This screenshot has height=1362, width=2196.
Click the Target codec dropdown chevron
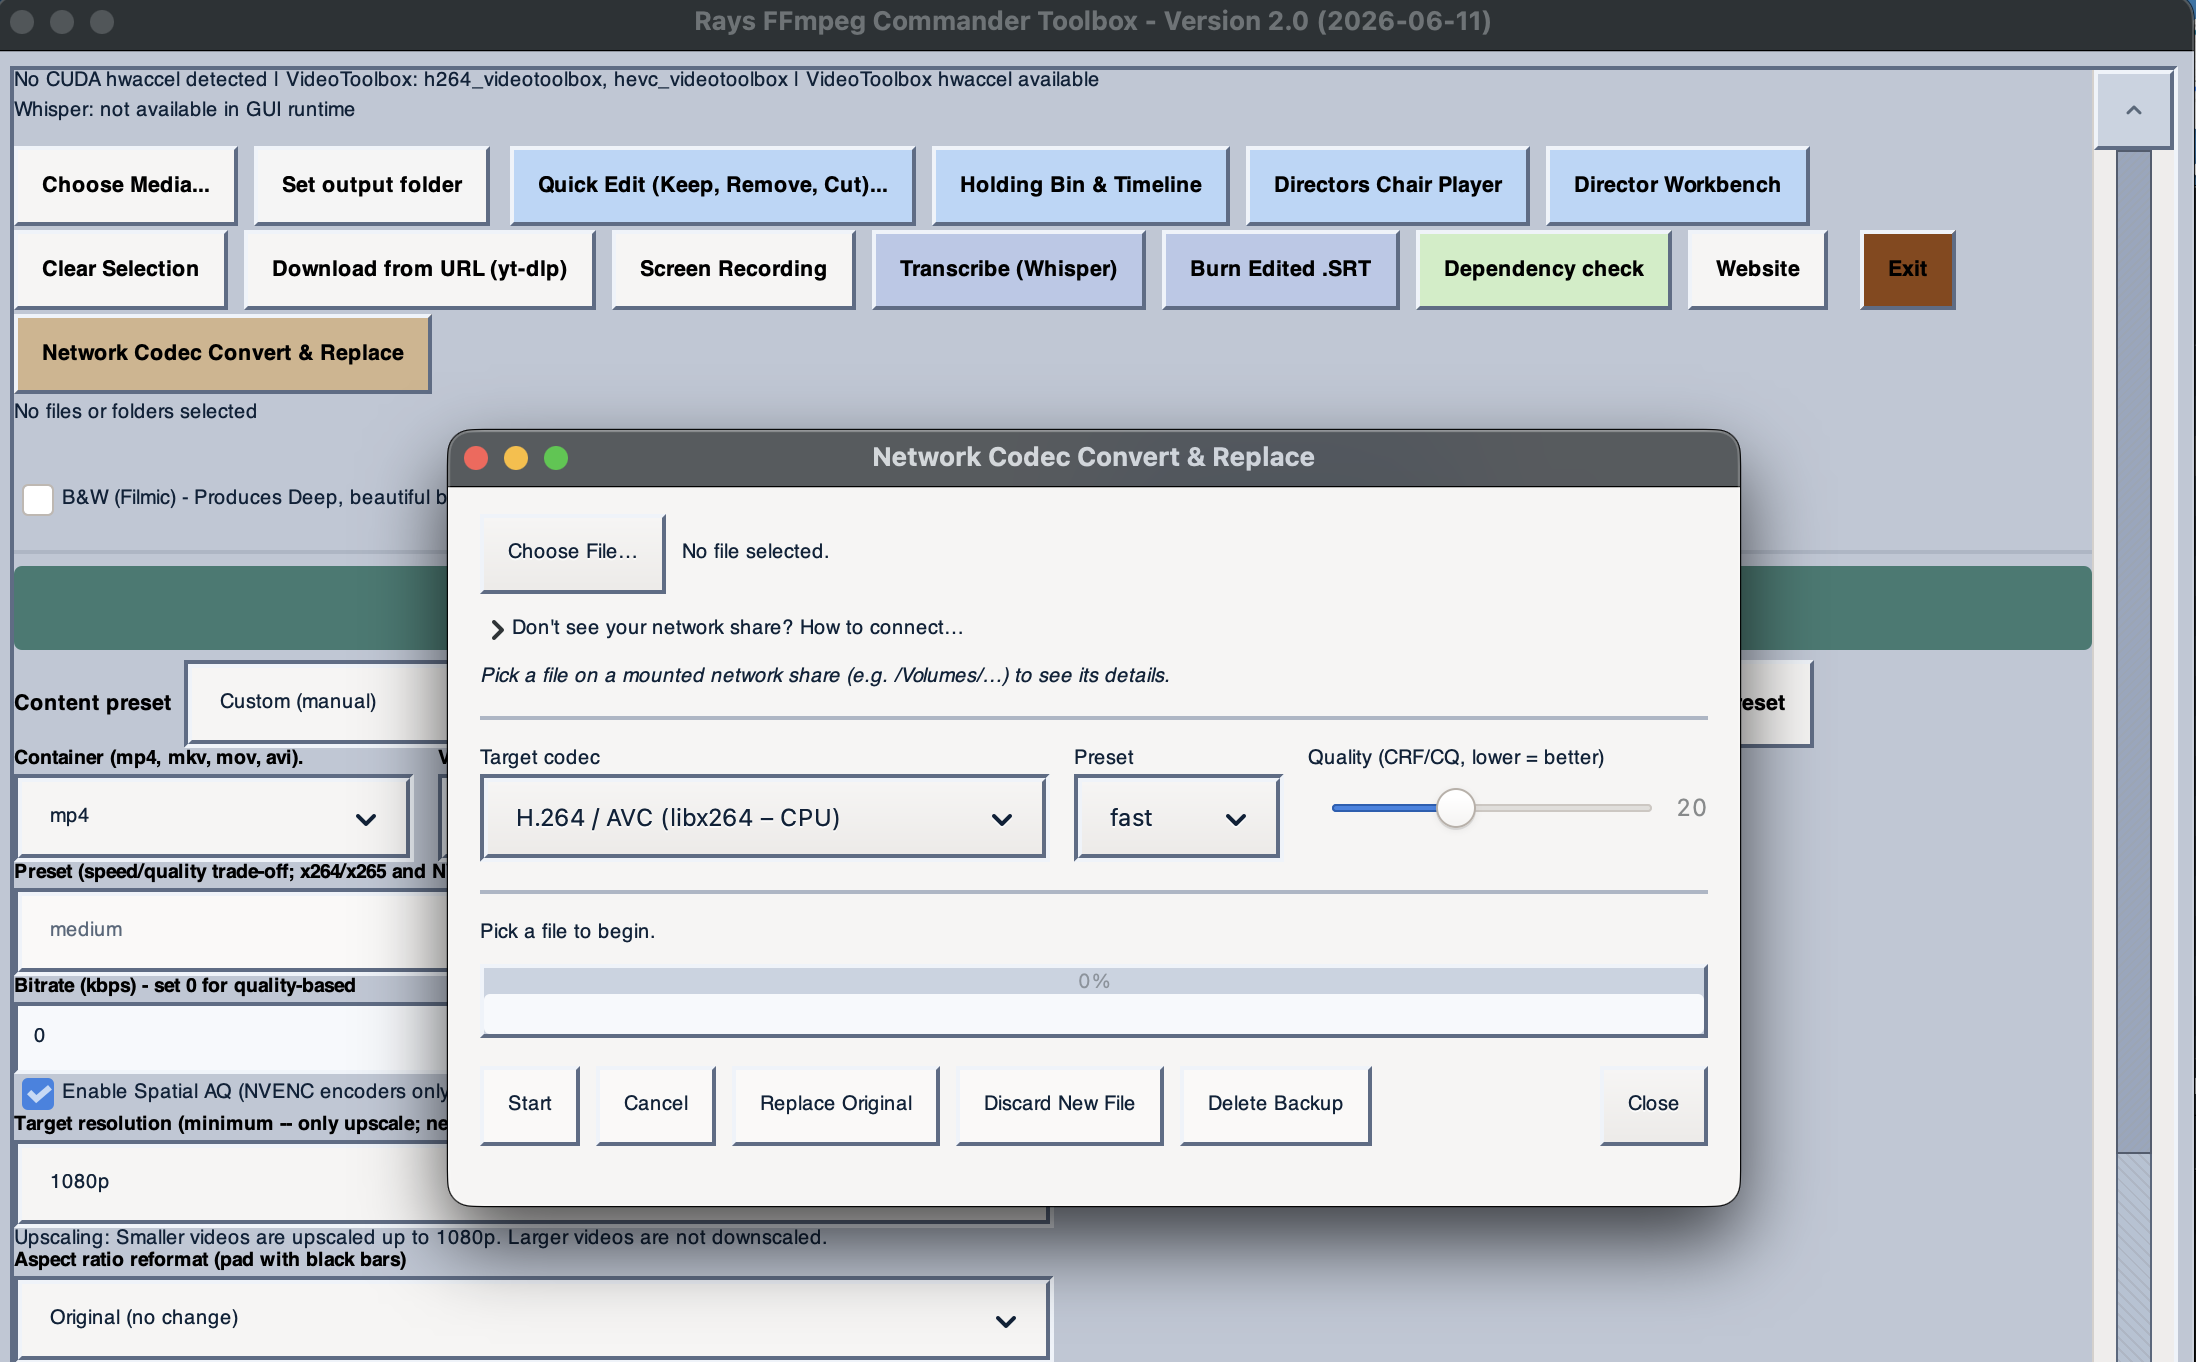coord(1002,820)
